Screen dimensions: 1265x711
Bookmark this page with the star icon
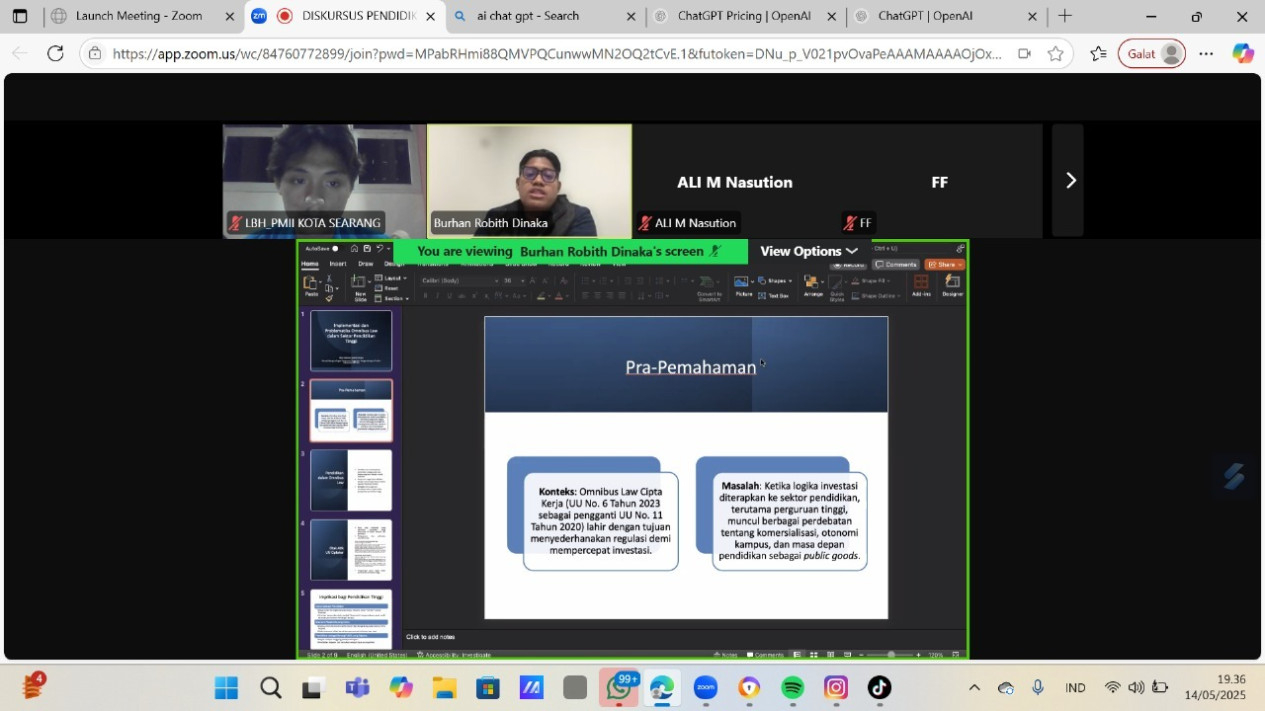point(1055,54)
